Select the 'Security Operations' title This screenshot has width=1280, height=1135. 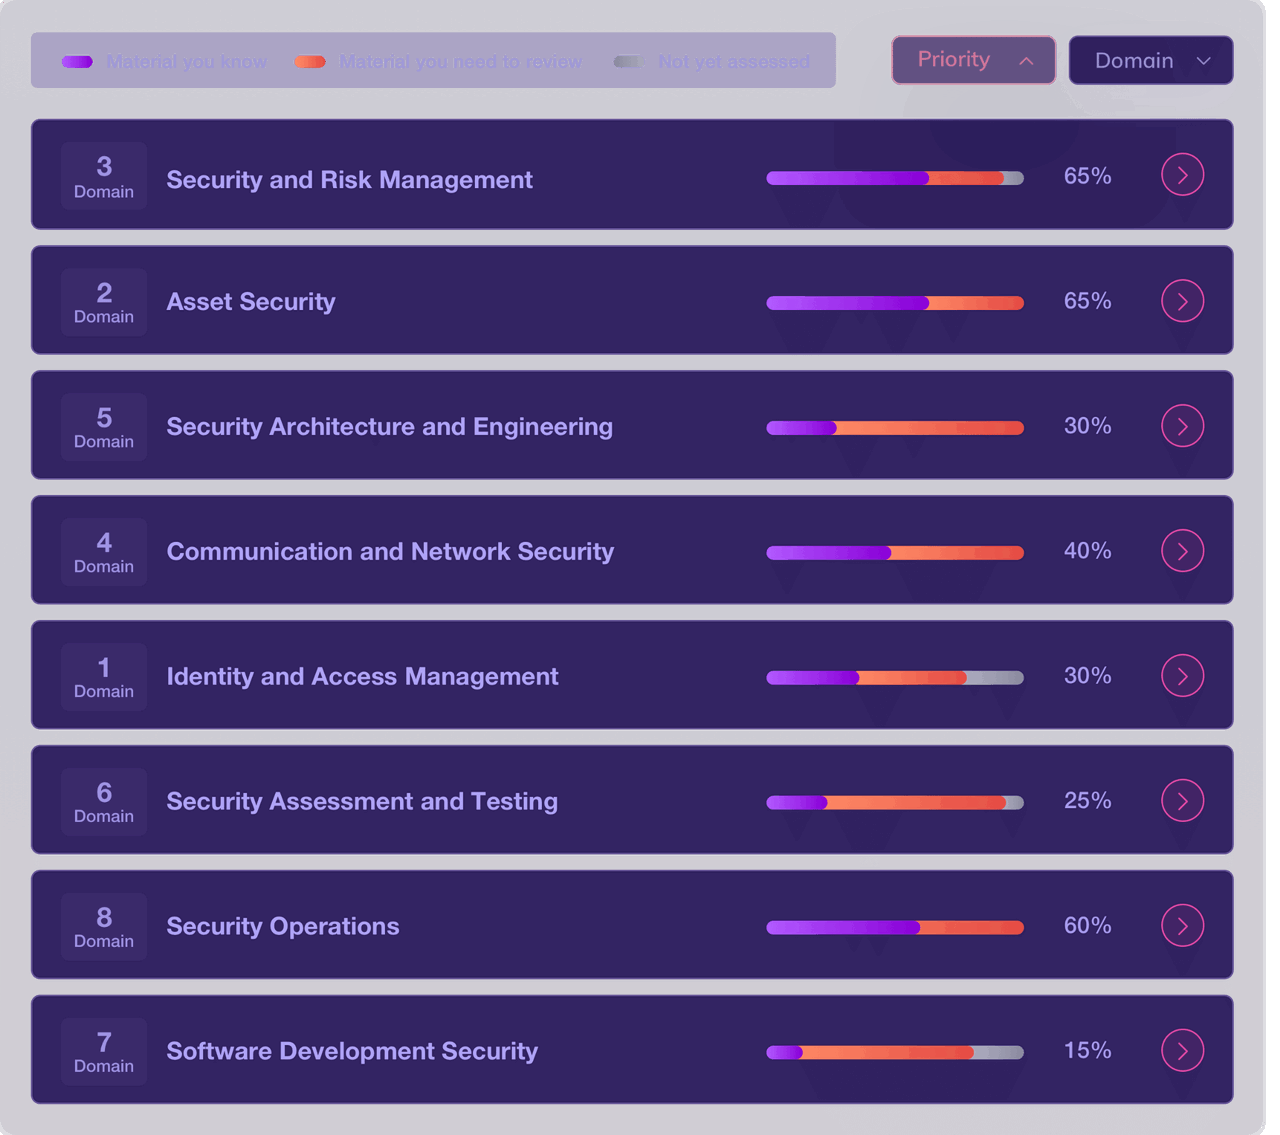pos(283,927)
